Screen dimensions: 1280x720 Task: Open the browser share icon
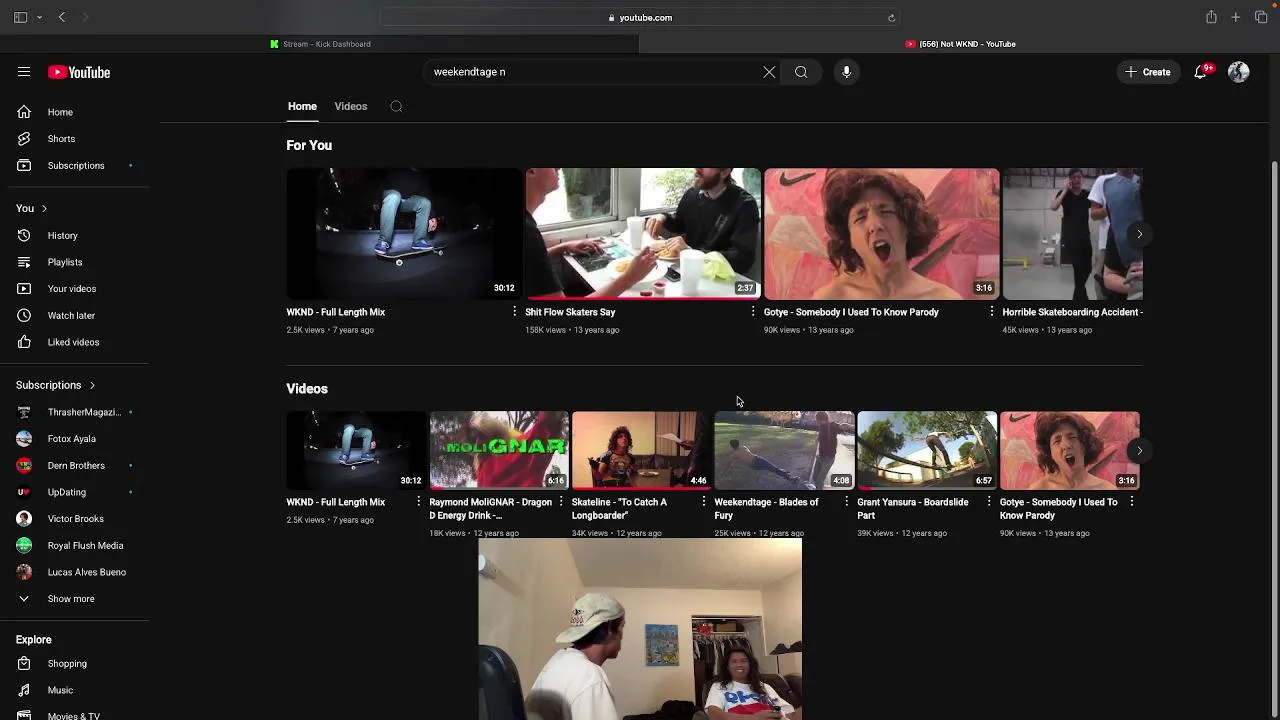[1211, 17]
